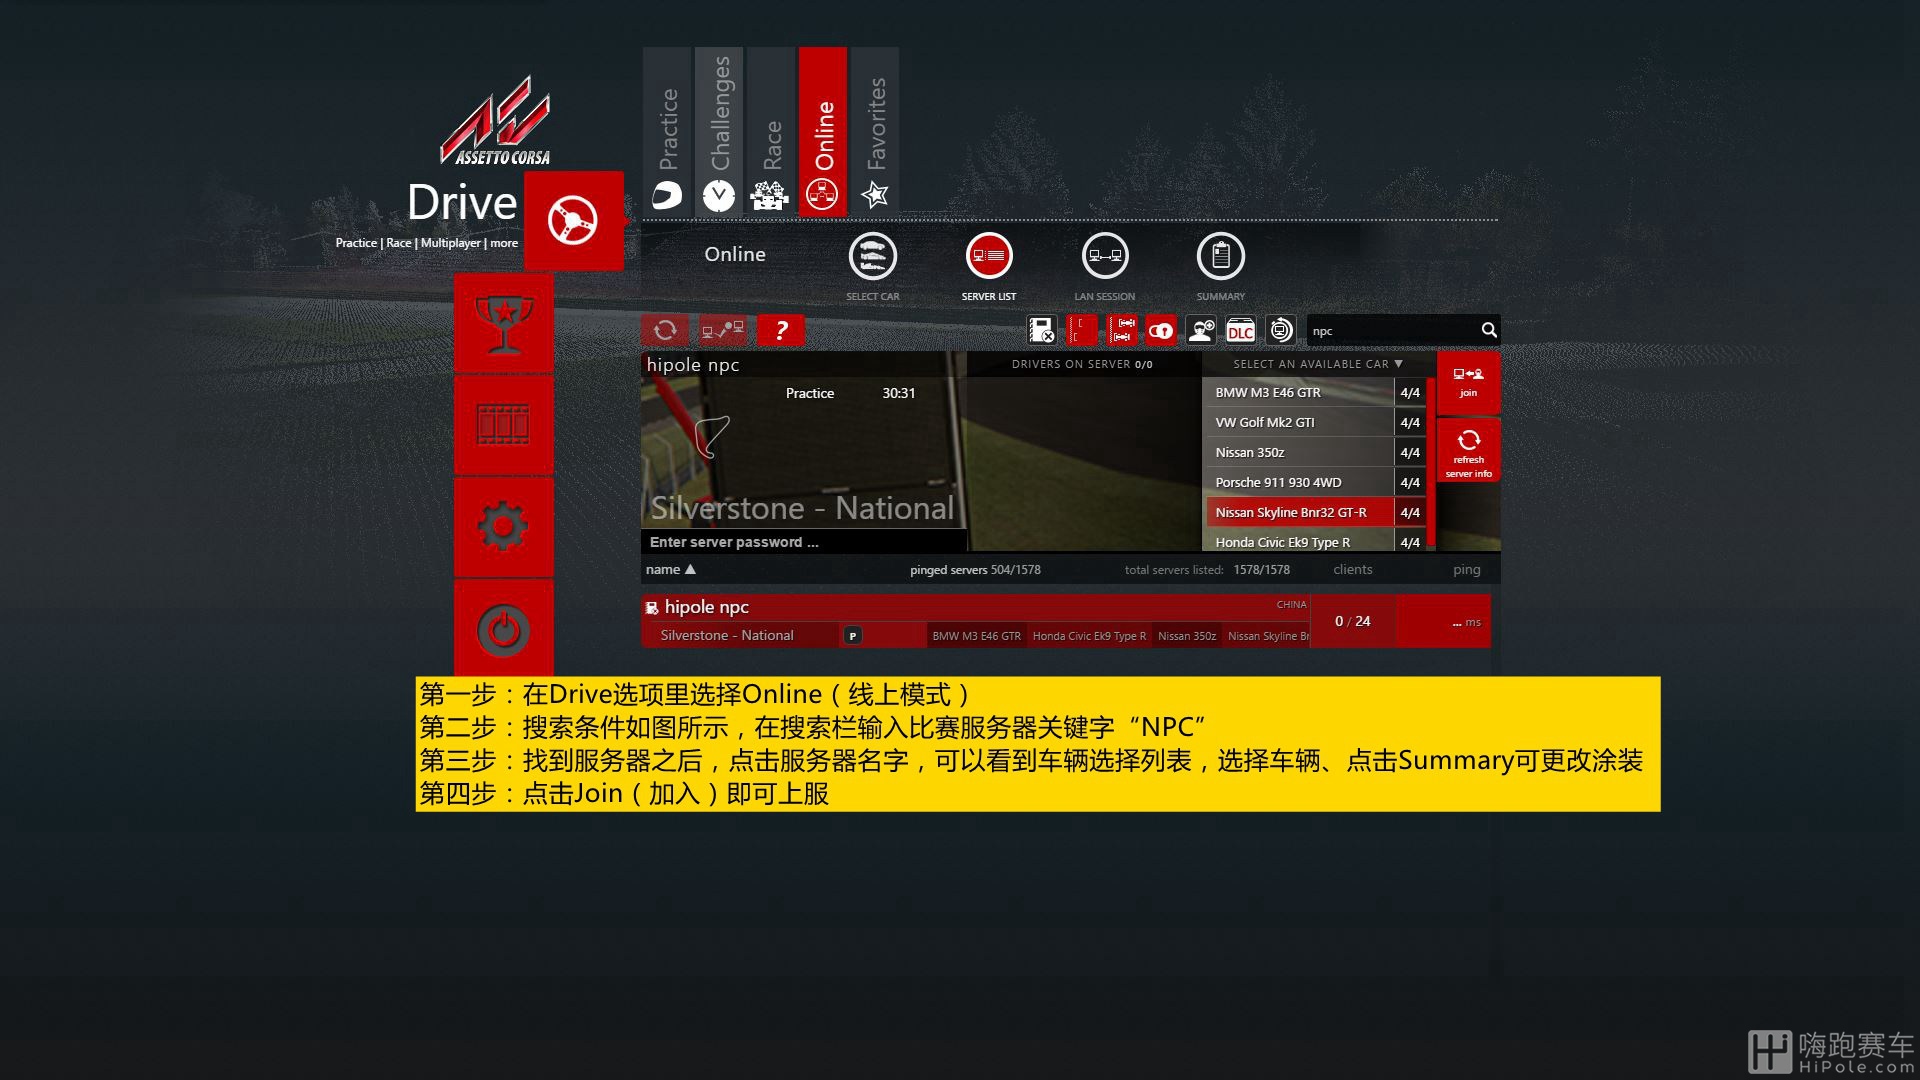Select the Online tab

(823, 131)
